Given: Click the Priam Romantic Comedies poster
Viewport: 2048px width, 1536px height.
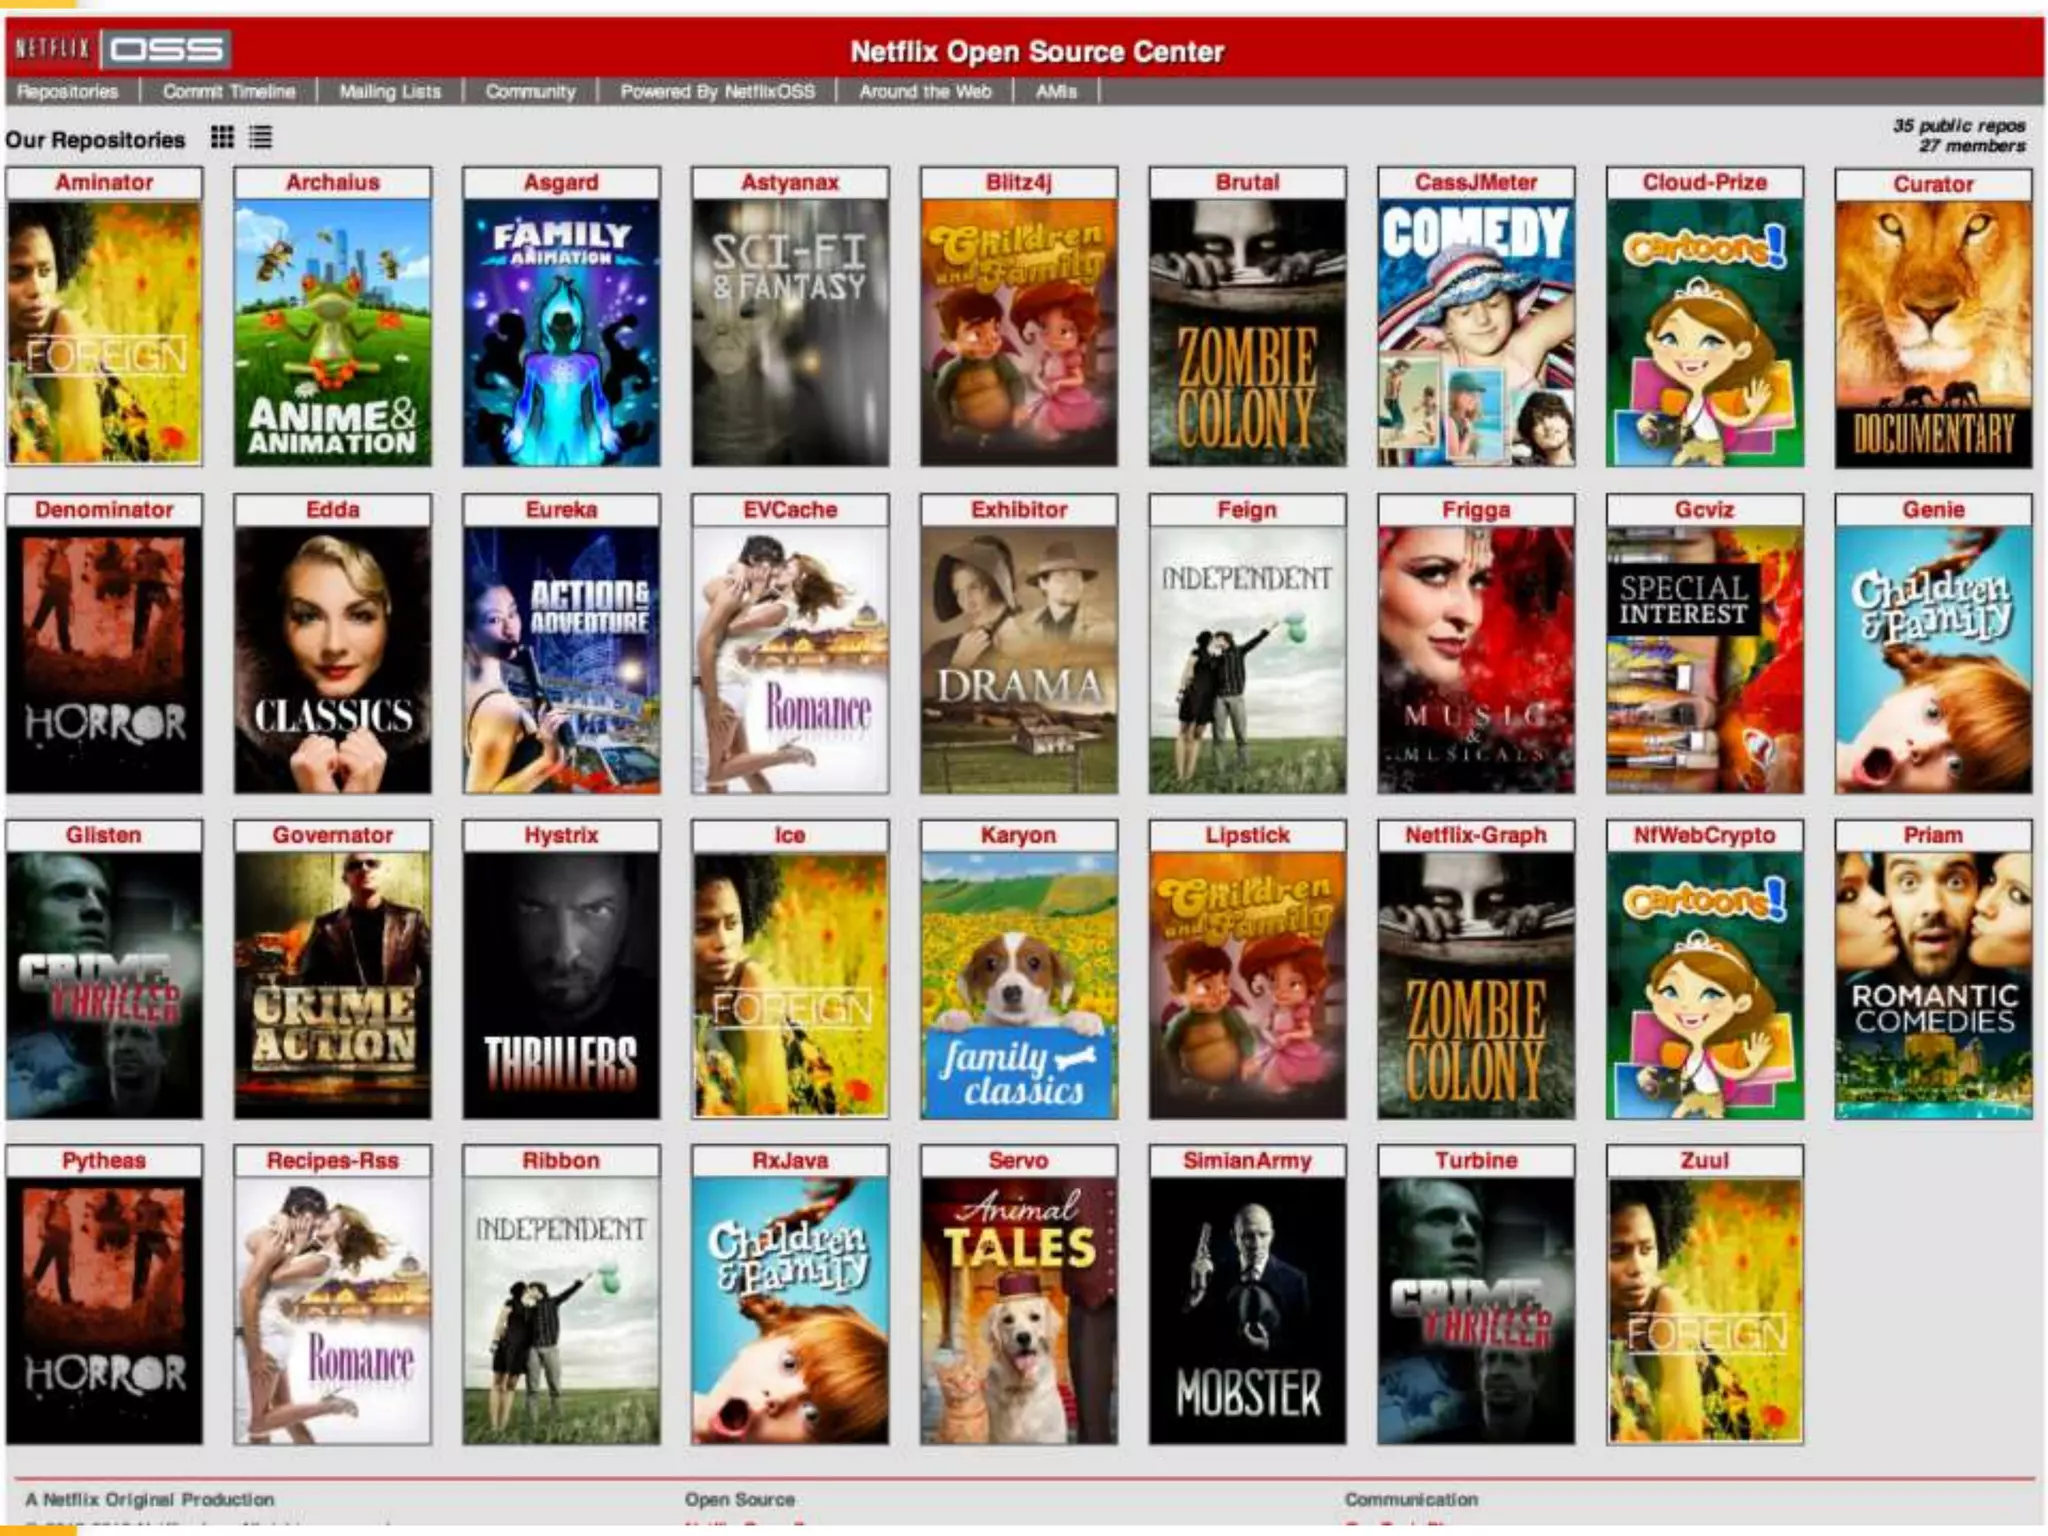Looking at the screenshot, I should coord(1933,985).
